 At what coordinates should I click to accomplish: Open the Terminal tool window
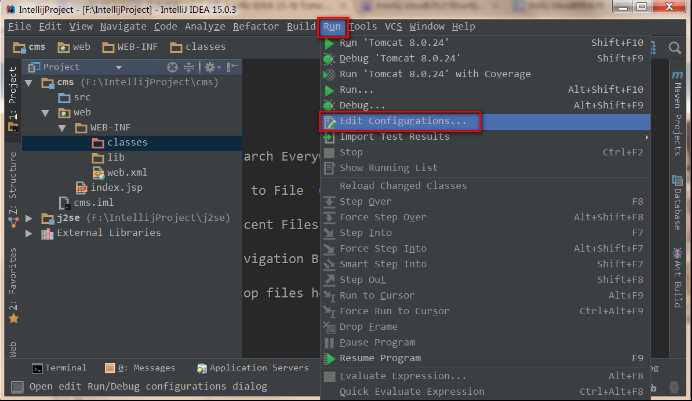pyautogui.click(x=60, y=368)
